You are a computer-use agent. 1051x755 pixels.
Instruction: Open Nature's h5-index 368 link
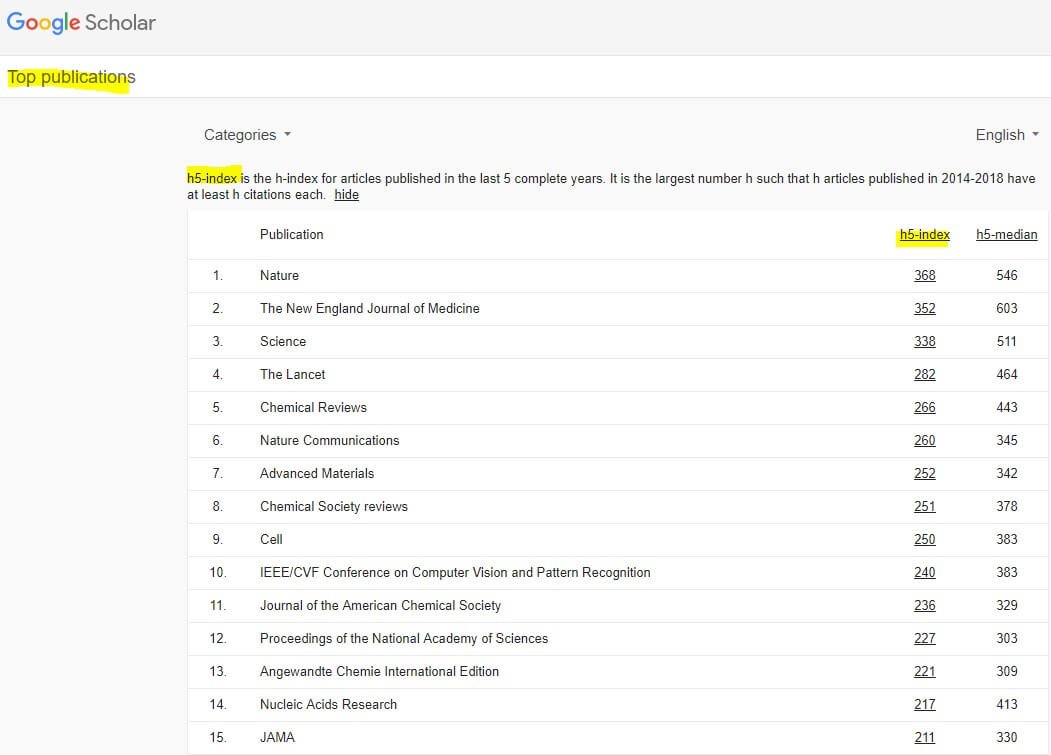924,276
